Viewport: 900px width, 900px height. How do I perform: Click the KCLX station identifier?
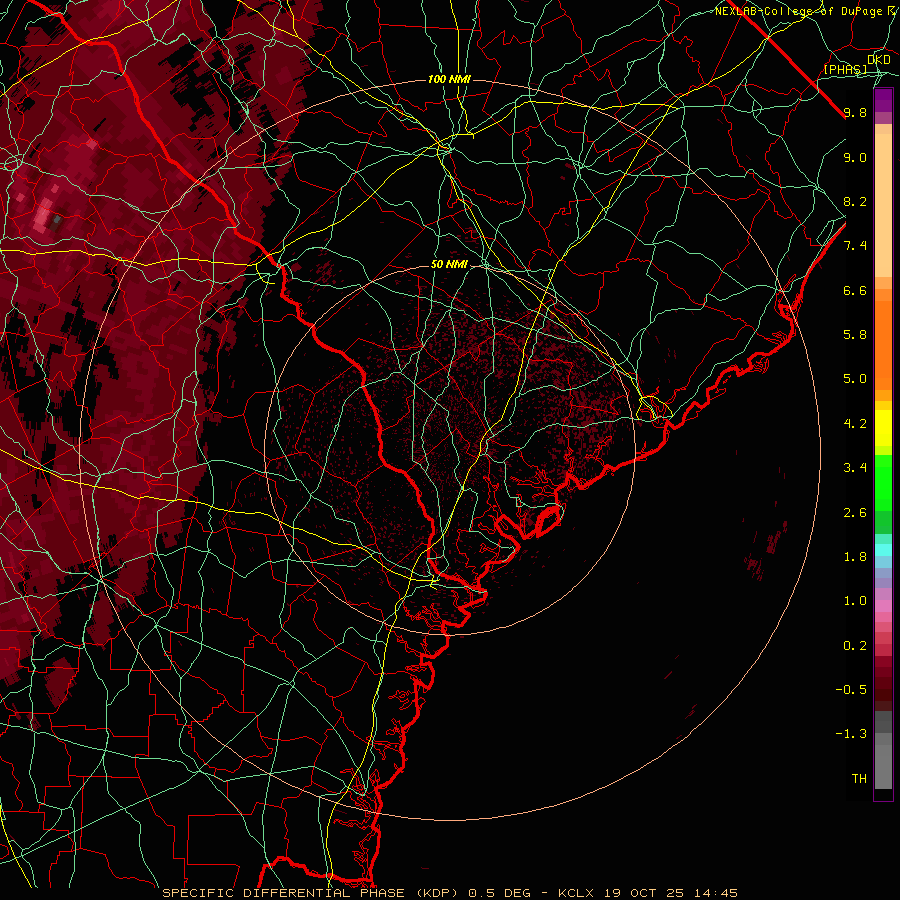[x=576, y=893]
